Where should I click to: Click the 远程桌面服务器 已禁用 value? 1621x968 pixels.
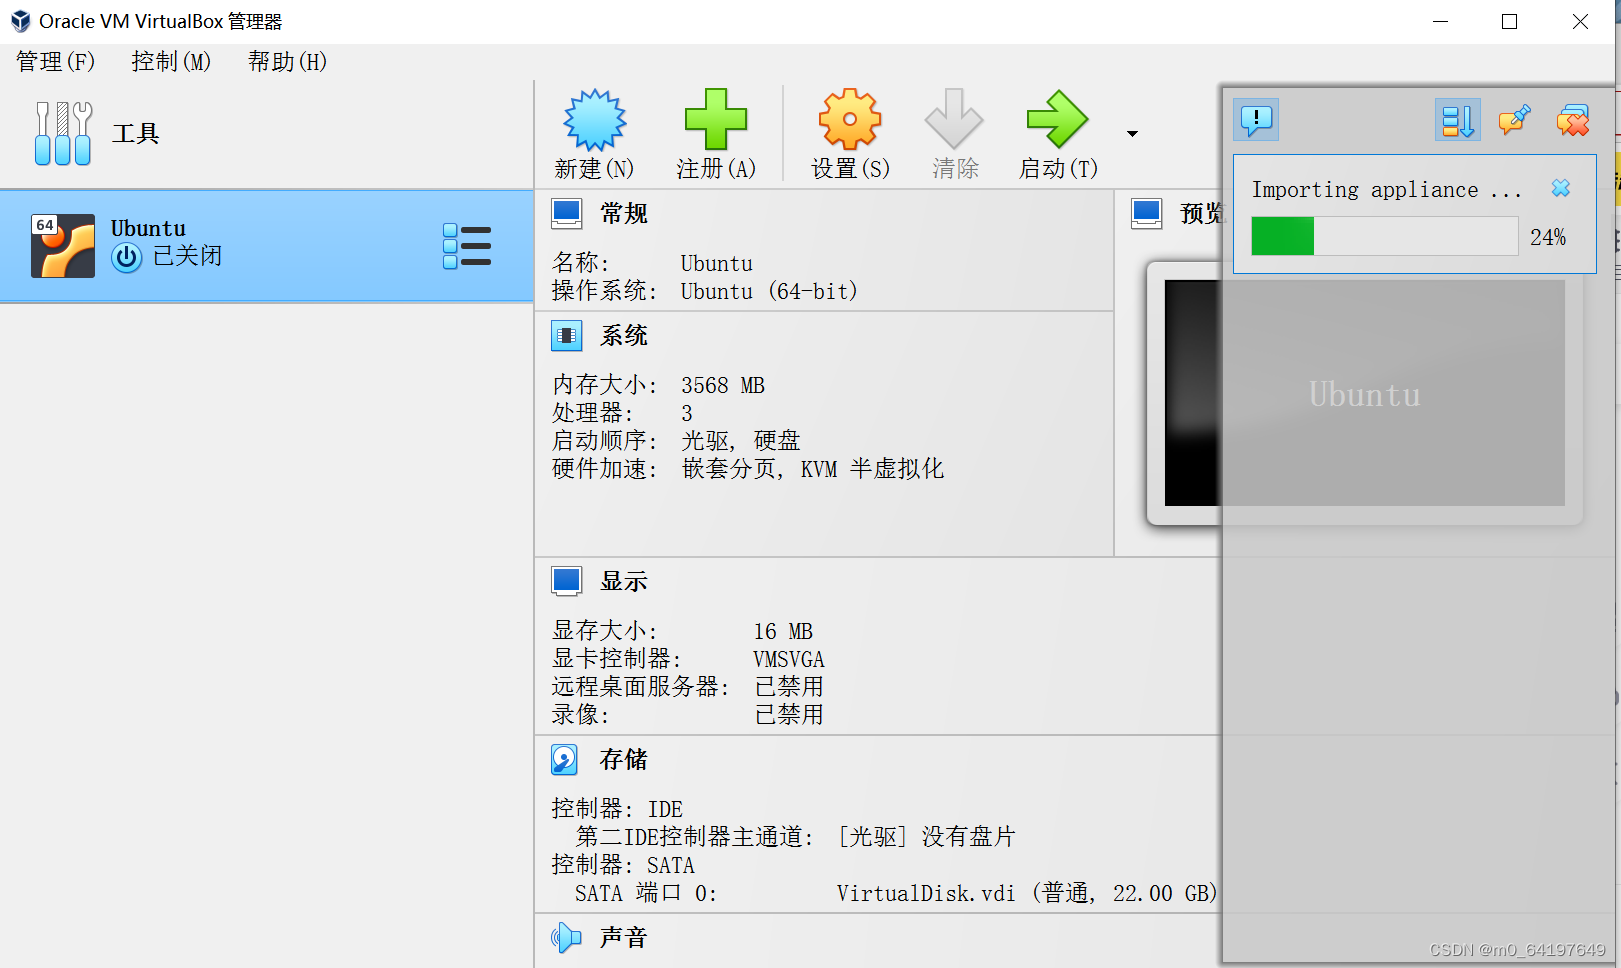tap(789, 687)
